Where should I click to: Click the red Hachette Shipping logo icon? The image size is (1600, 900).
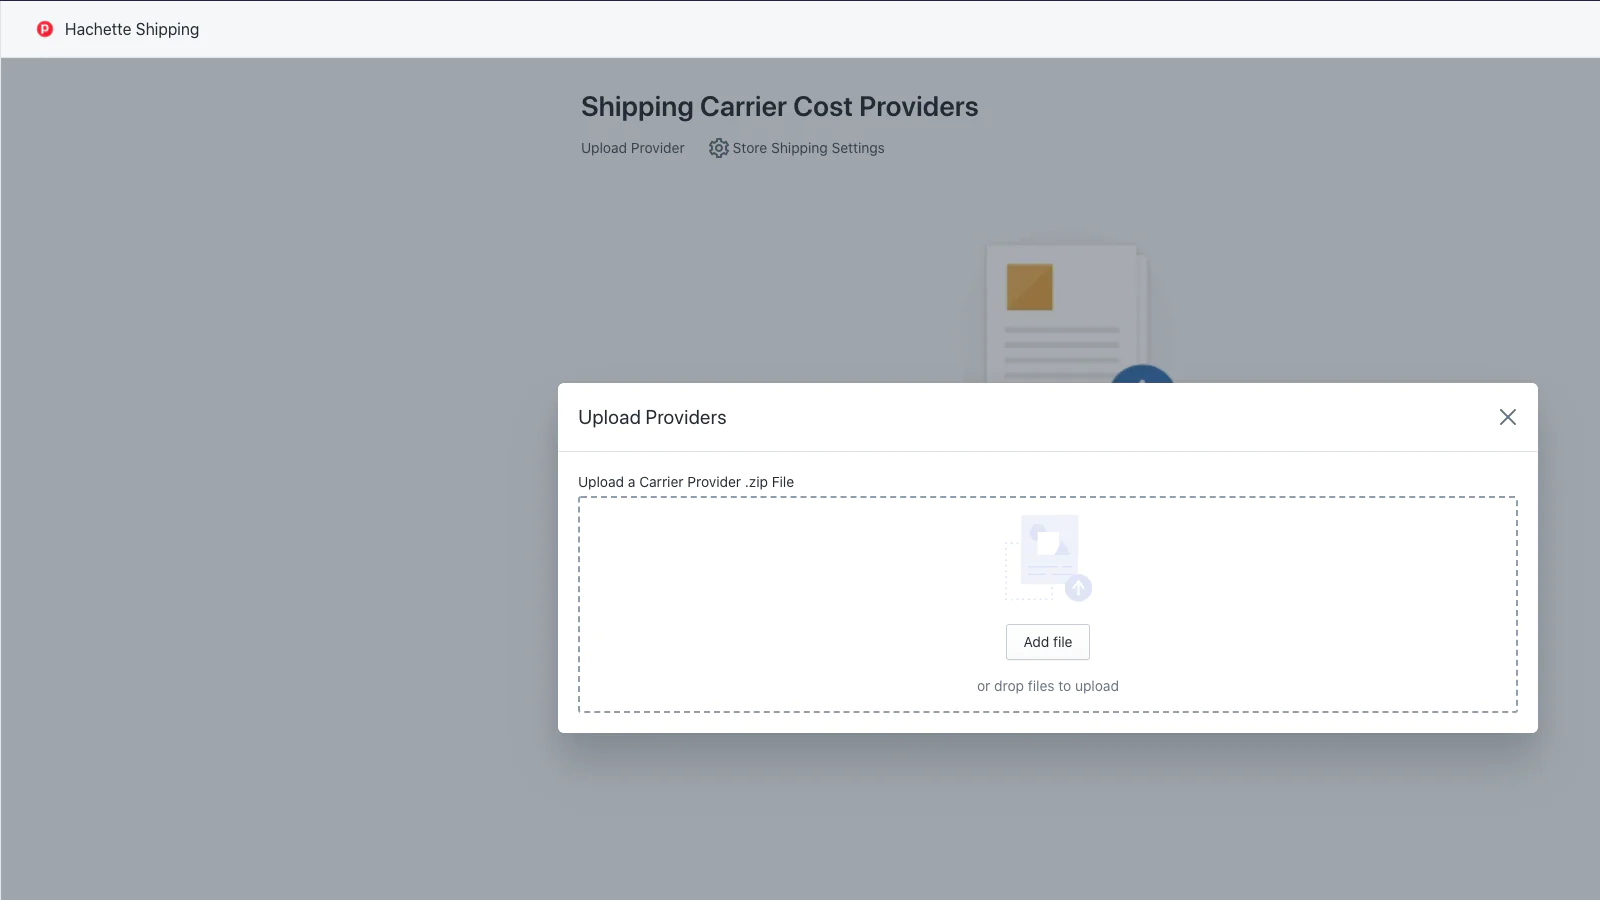click(x=45, y=29)
